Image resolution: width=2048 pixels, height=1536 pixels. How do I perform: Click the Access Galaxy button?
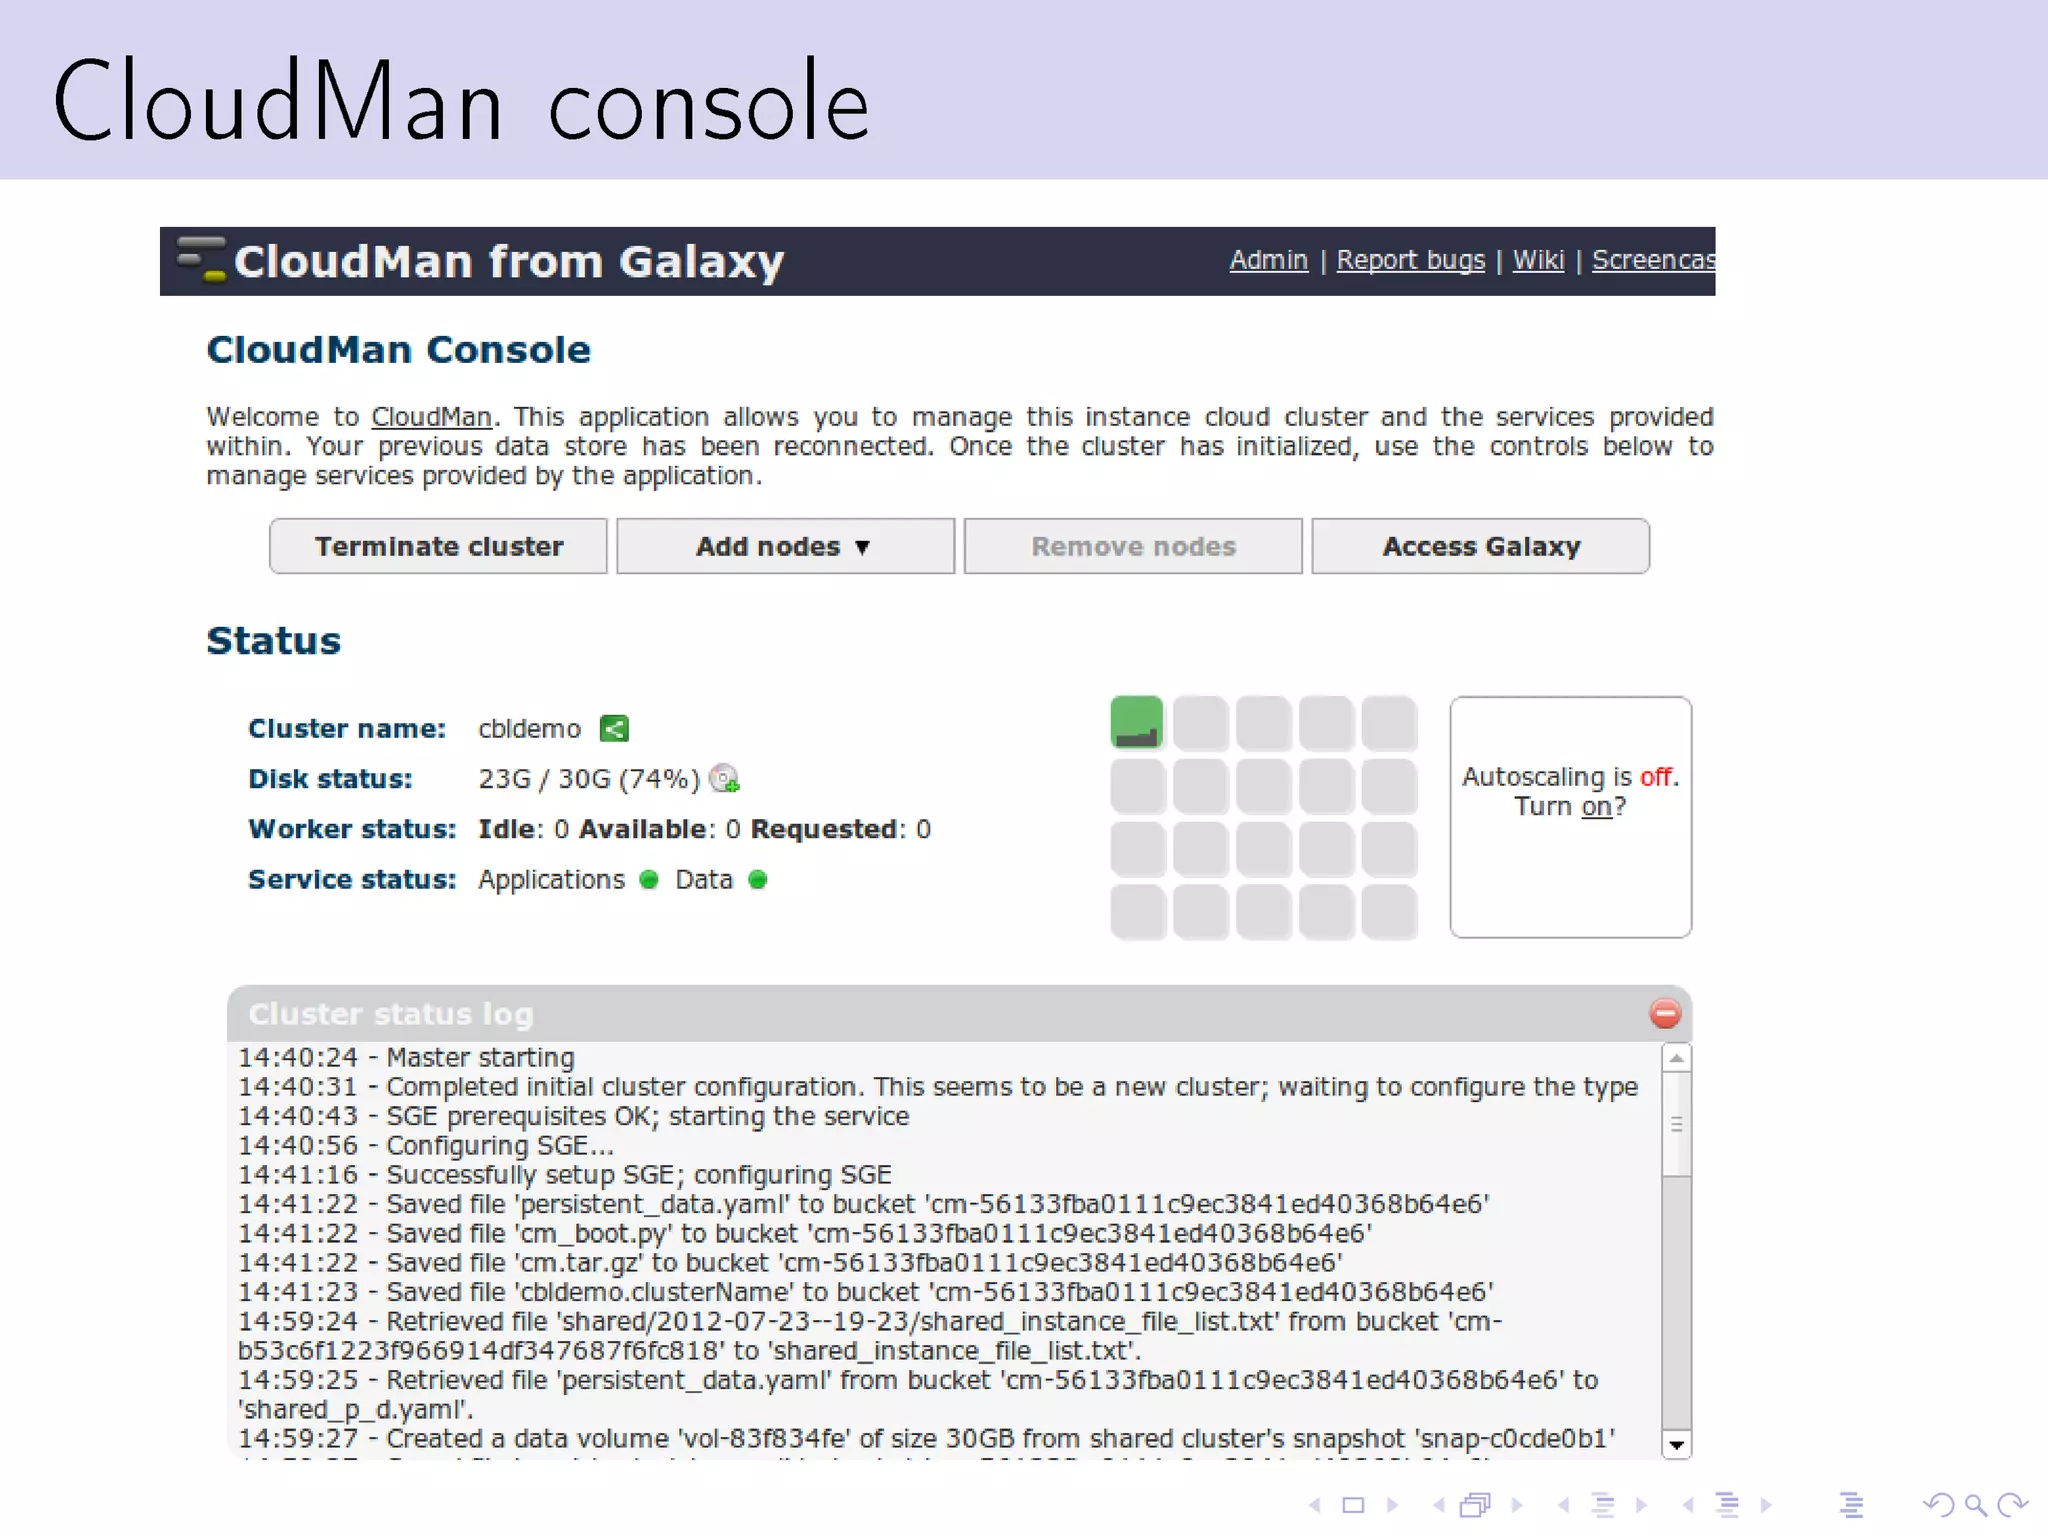tap(1481, 546)
